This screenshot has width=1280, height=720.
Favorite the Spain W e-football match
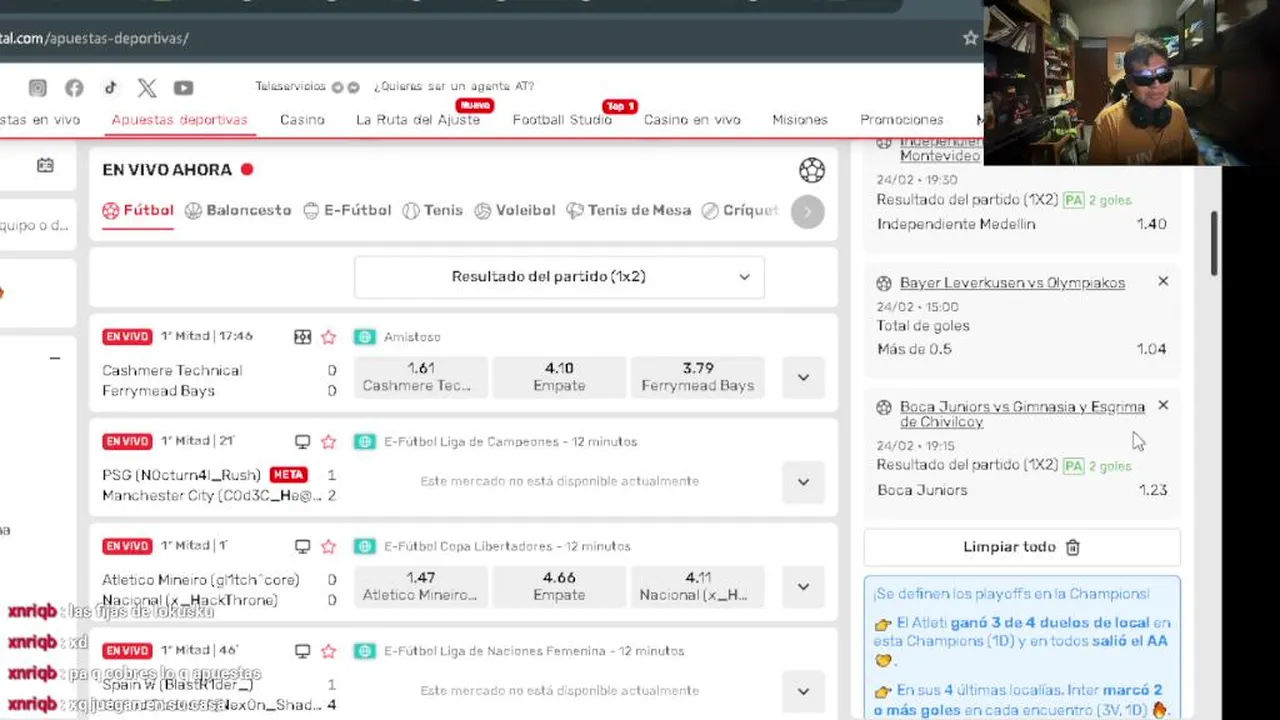pos(328,651)
